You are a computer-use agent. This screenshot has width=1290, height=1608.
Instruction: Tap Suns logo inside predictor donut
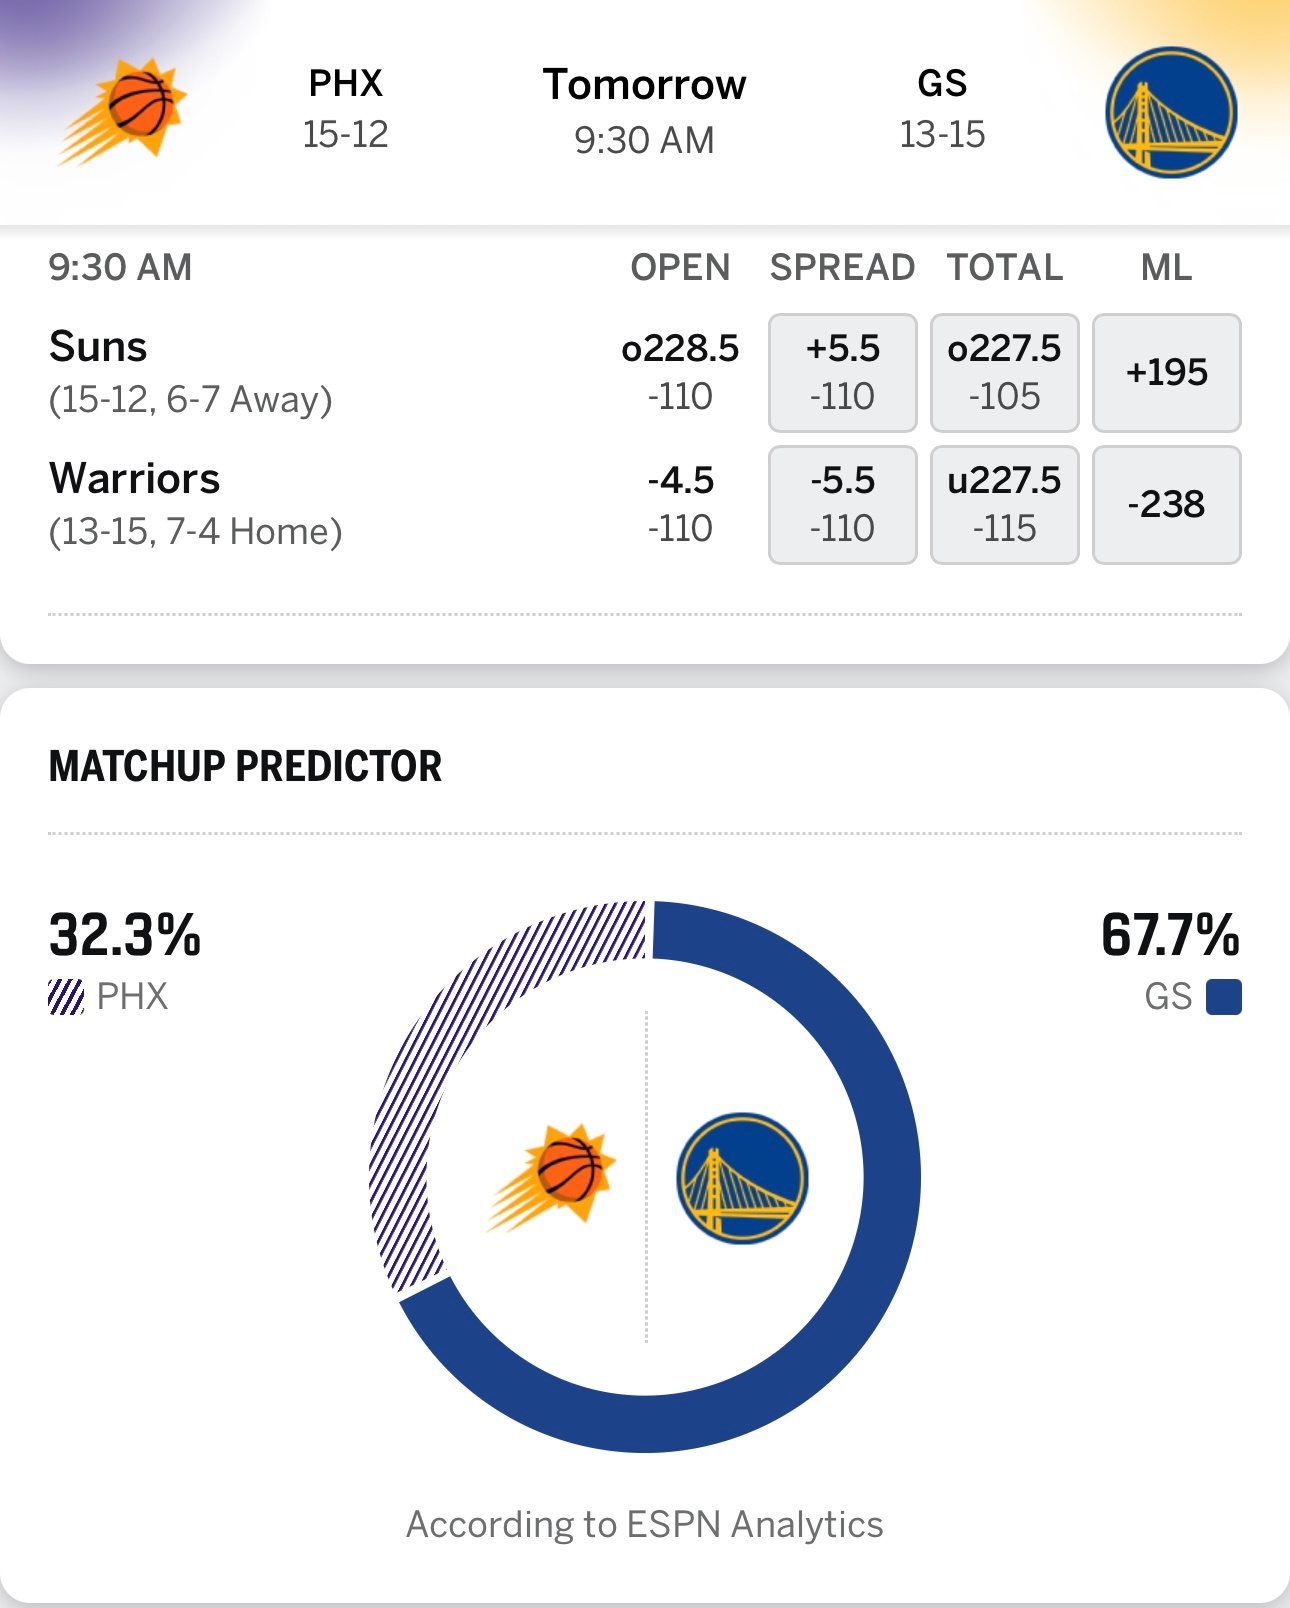(x=552, y=1176)
